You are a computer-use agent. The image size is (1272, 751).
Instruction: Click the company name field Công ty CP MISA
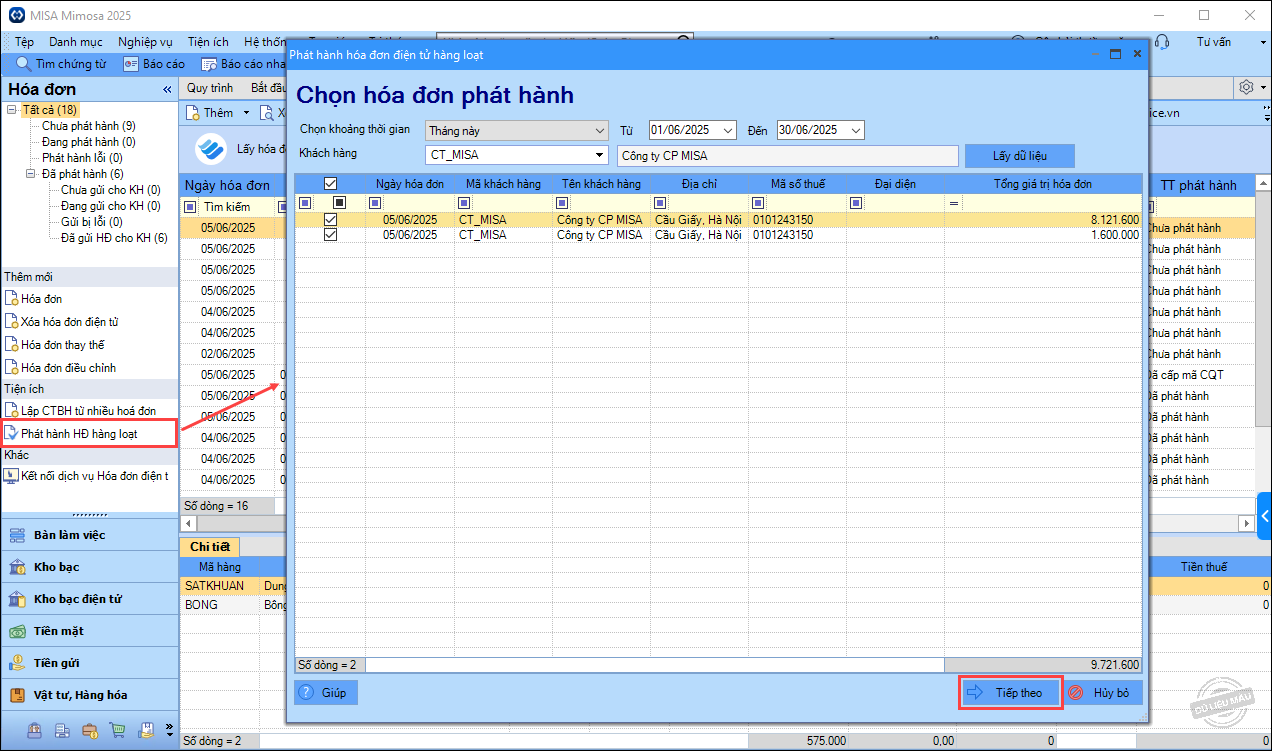[788, 156]
